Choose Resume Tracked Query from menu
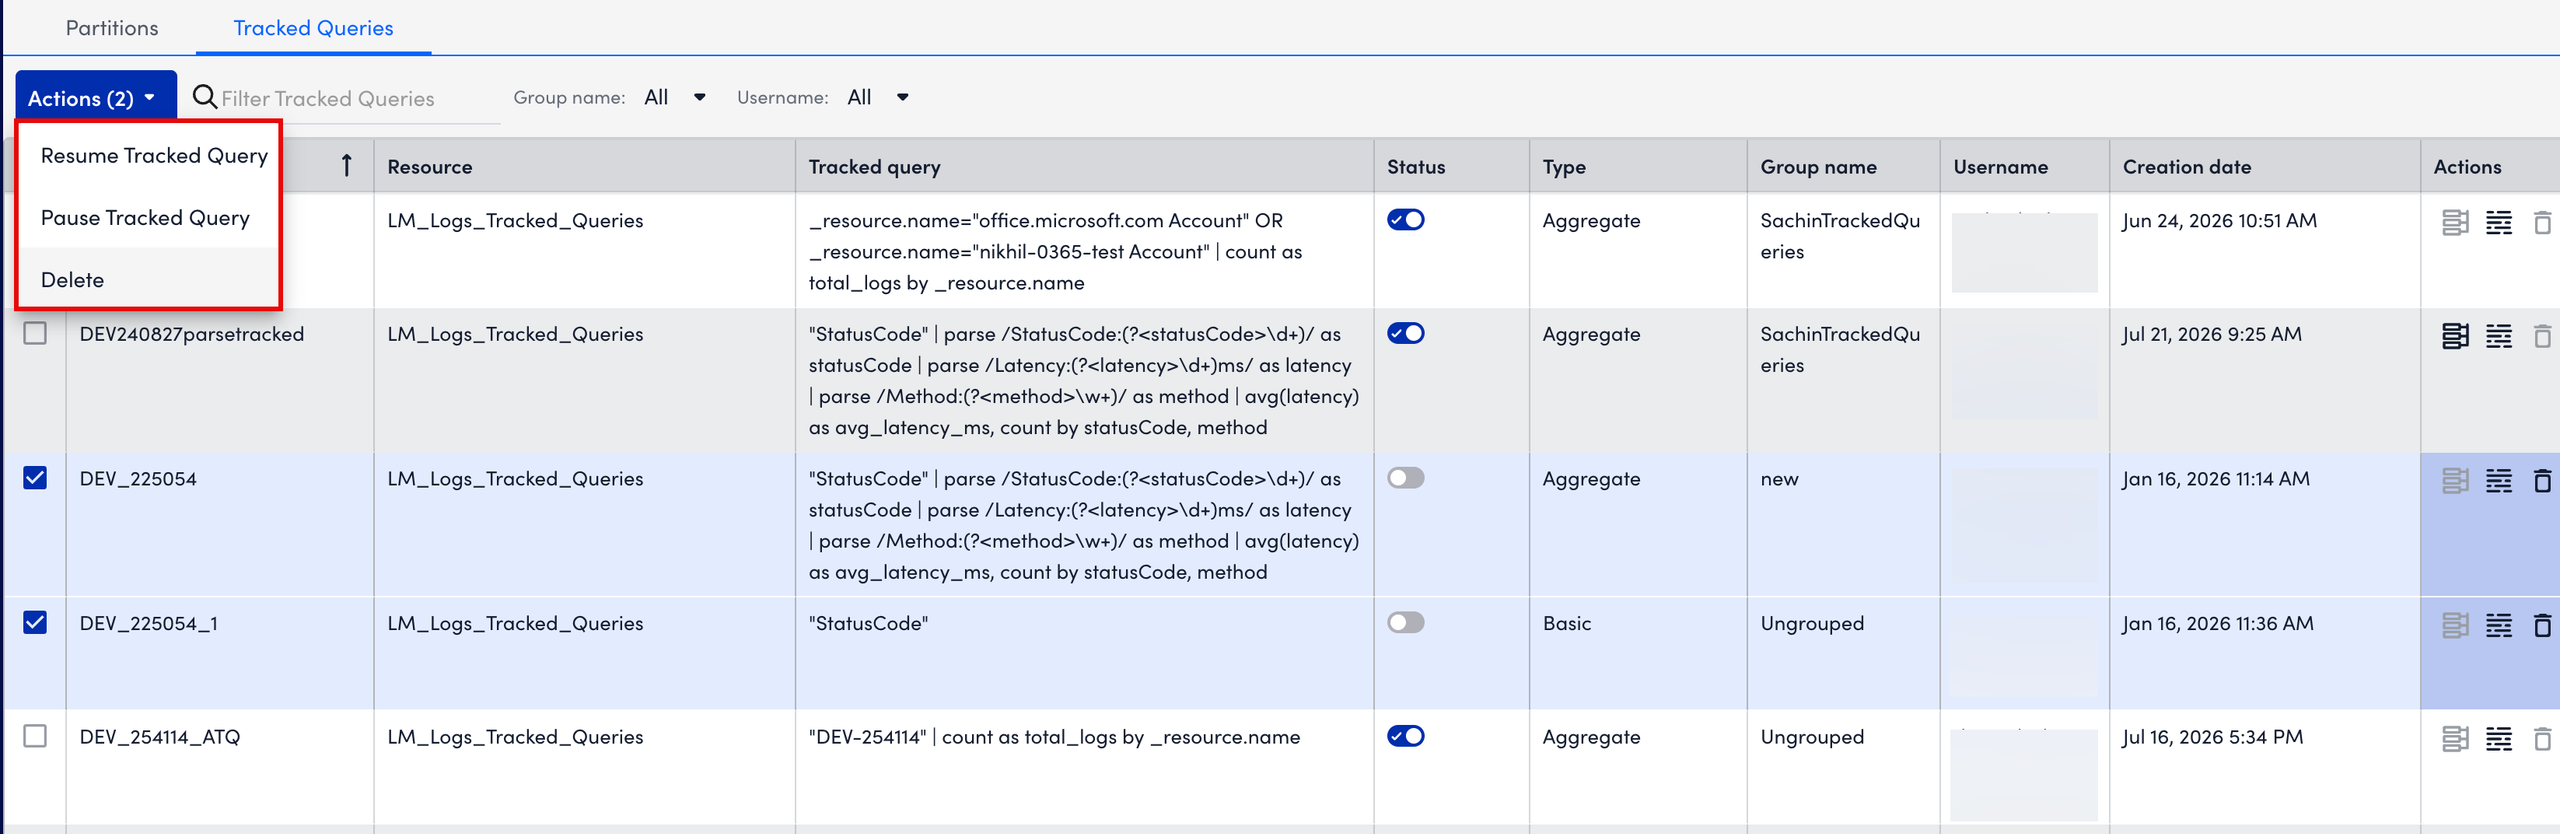 pos(148,156)
